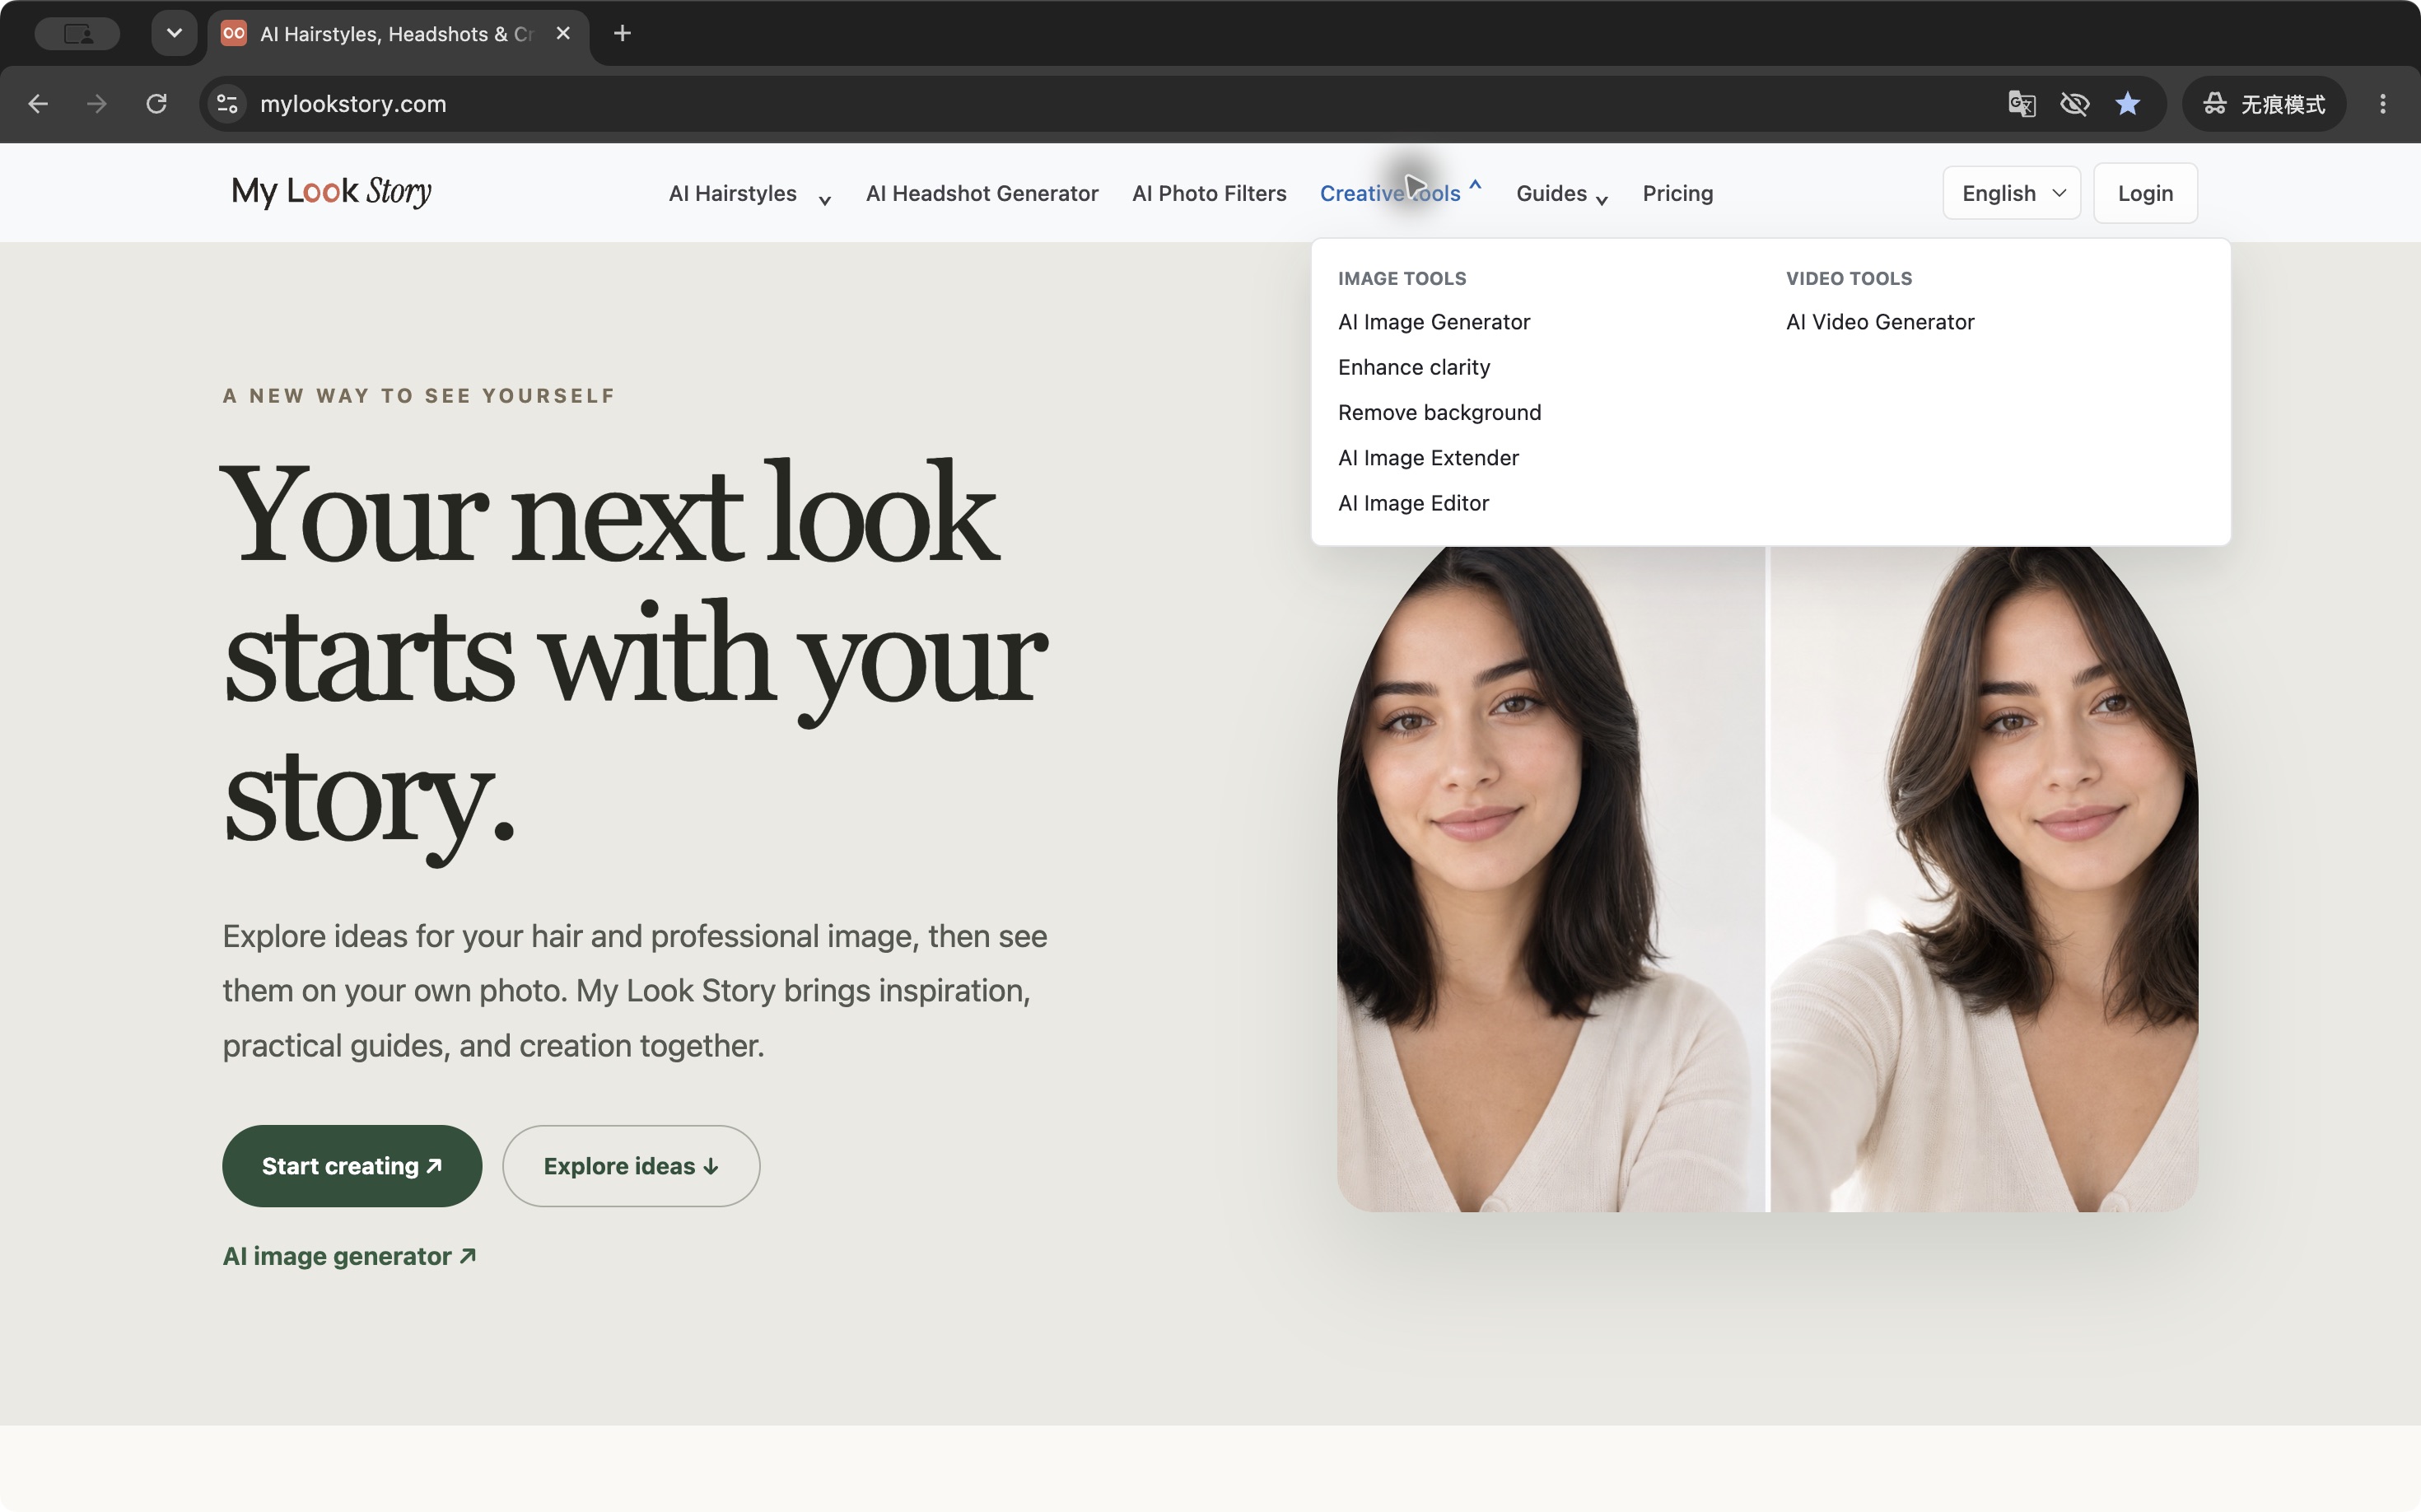Click the before hairstyle photo
The width and height of the screenshot is (2421, 1512).
[1551, 879]
